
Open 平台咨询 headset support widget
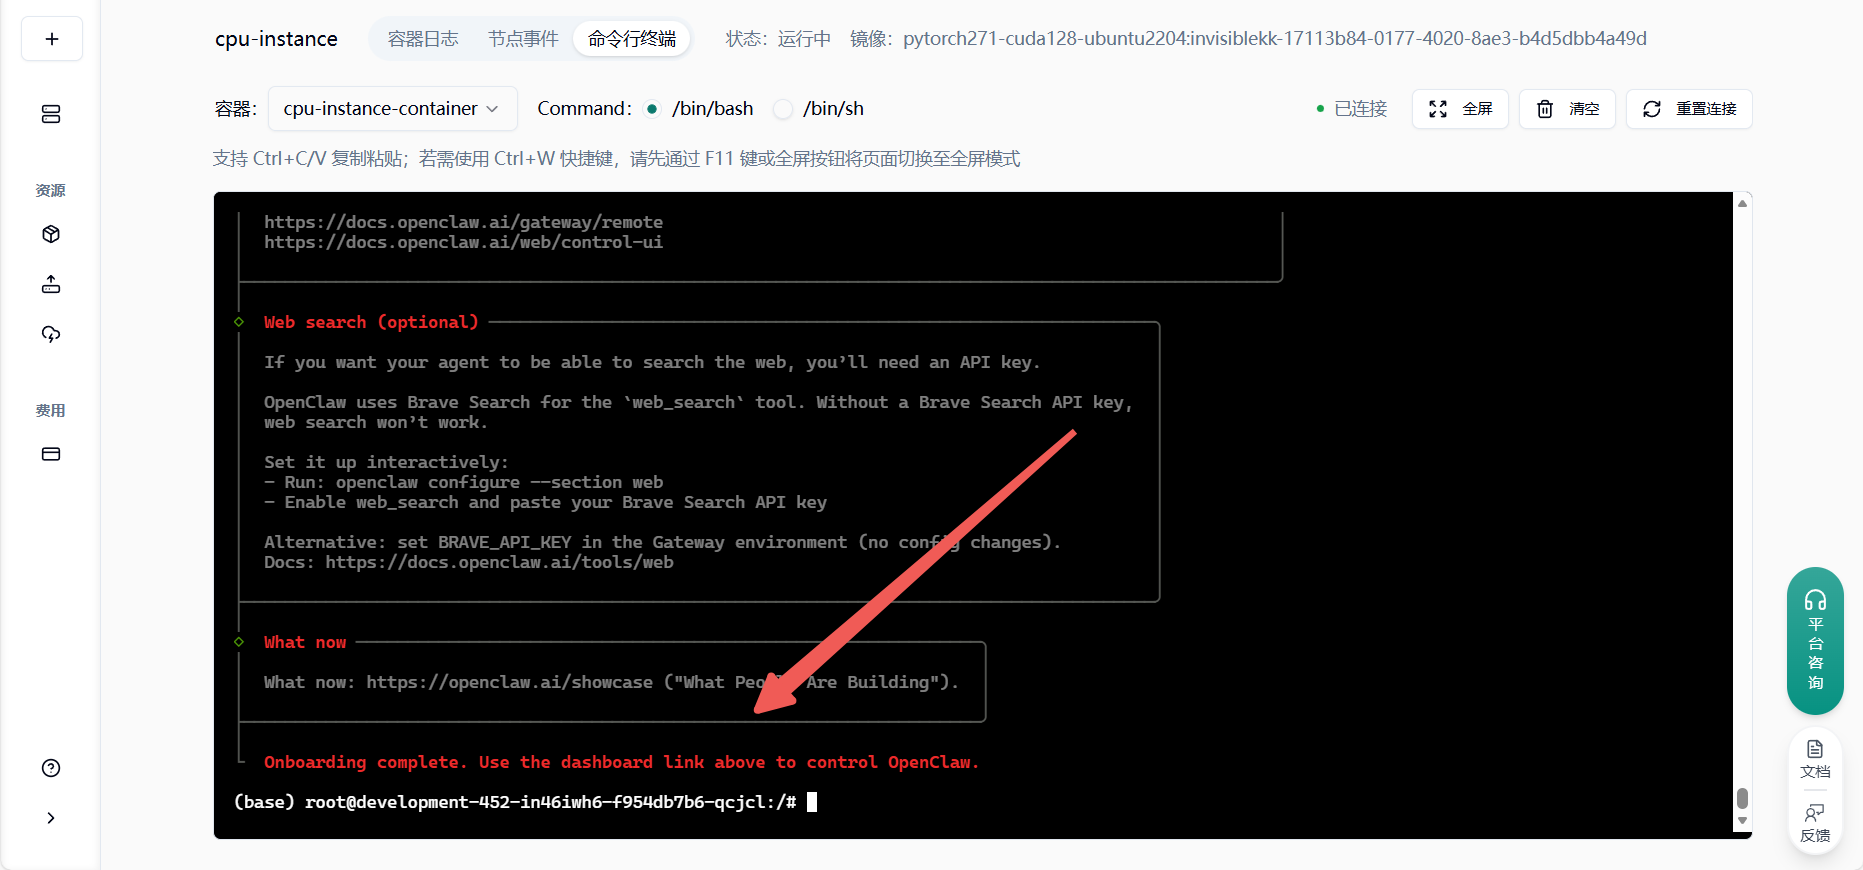click(1815, 640)
